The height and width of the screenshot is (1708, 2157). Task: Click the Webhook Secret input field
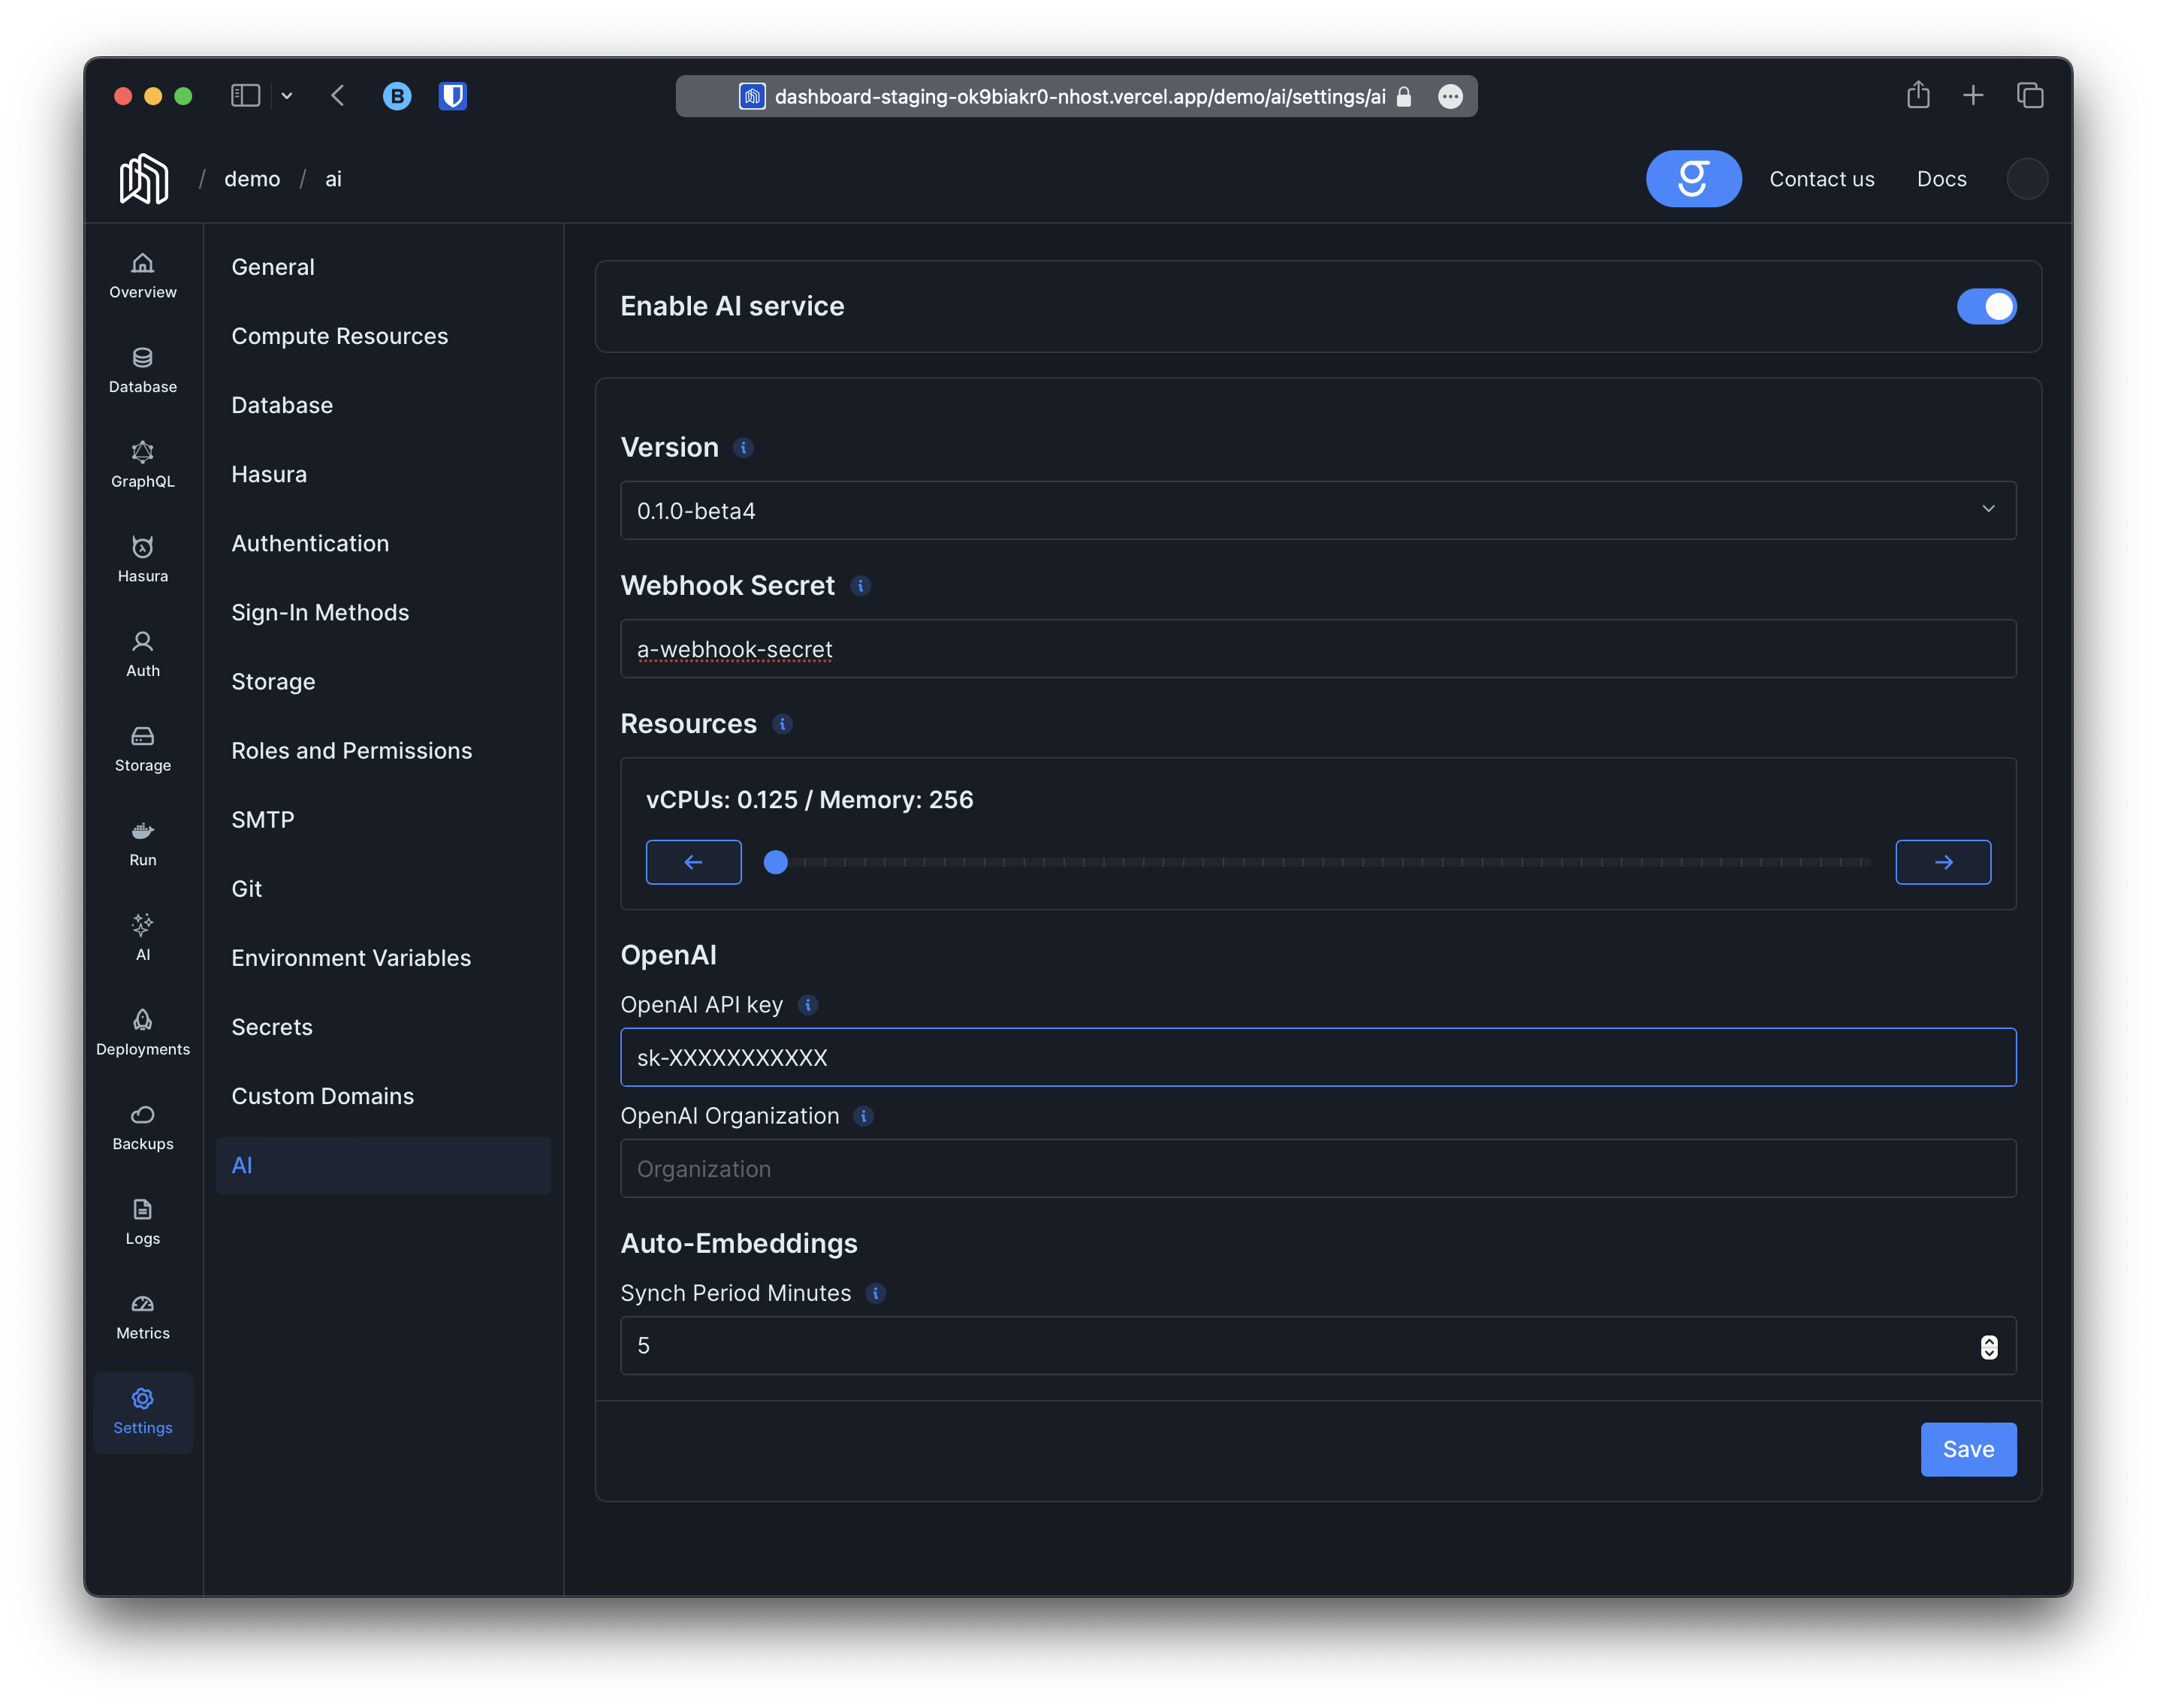click(x=1318, y=648)
